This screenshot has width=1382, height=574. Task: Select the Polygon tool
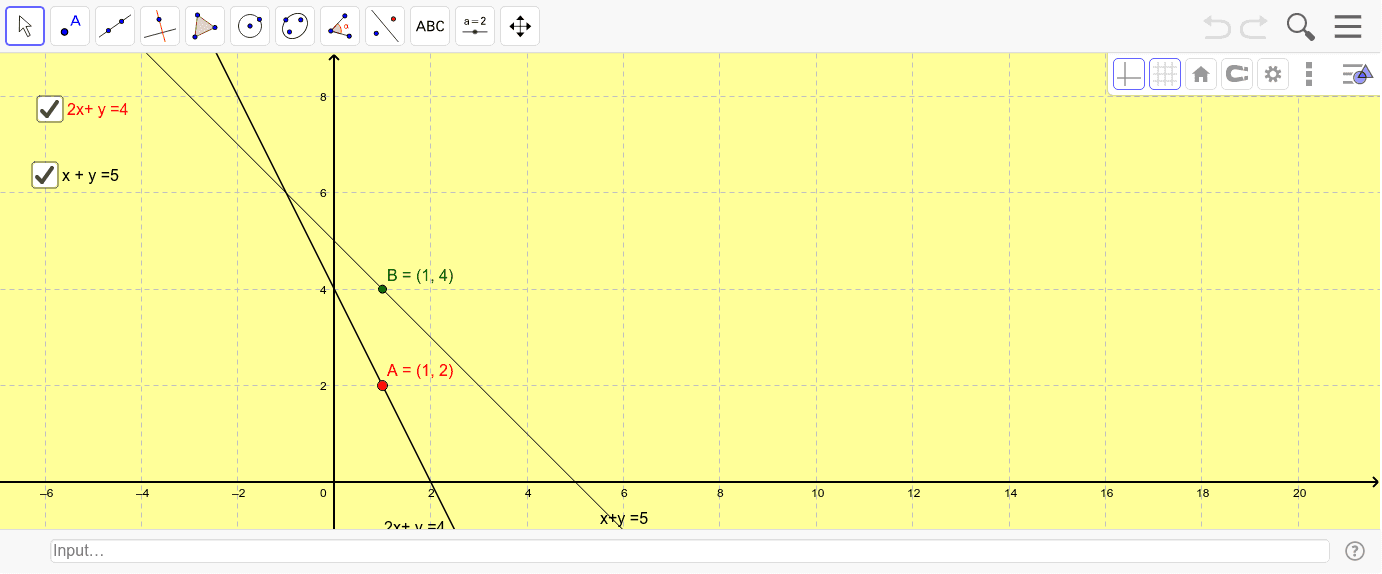[205, 26]
